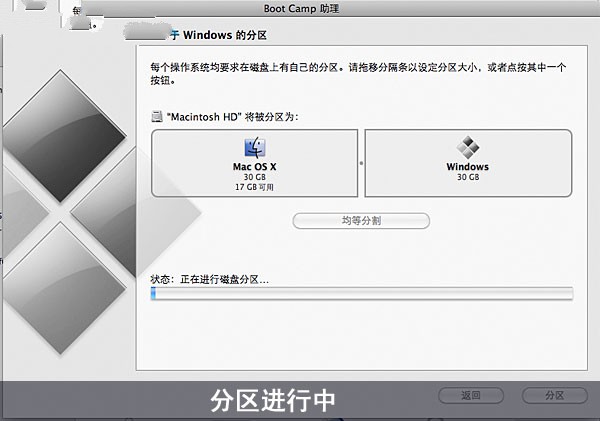
Task: Click the Windows 30 GB size text
Action: (467, 177)
